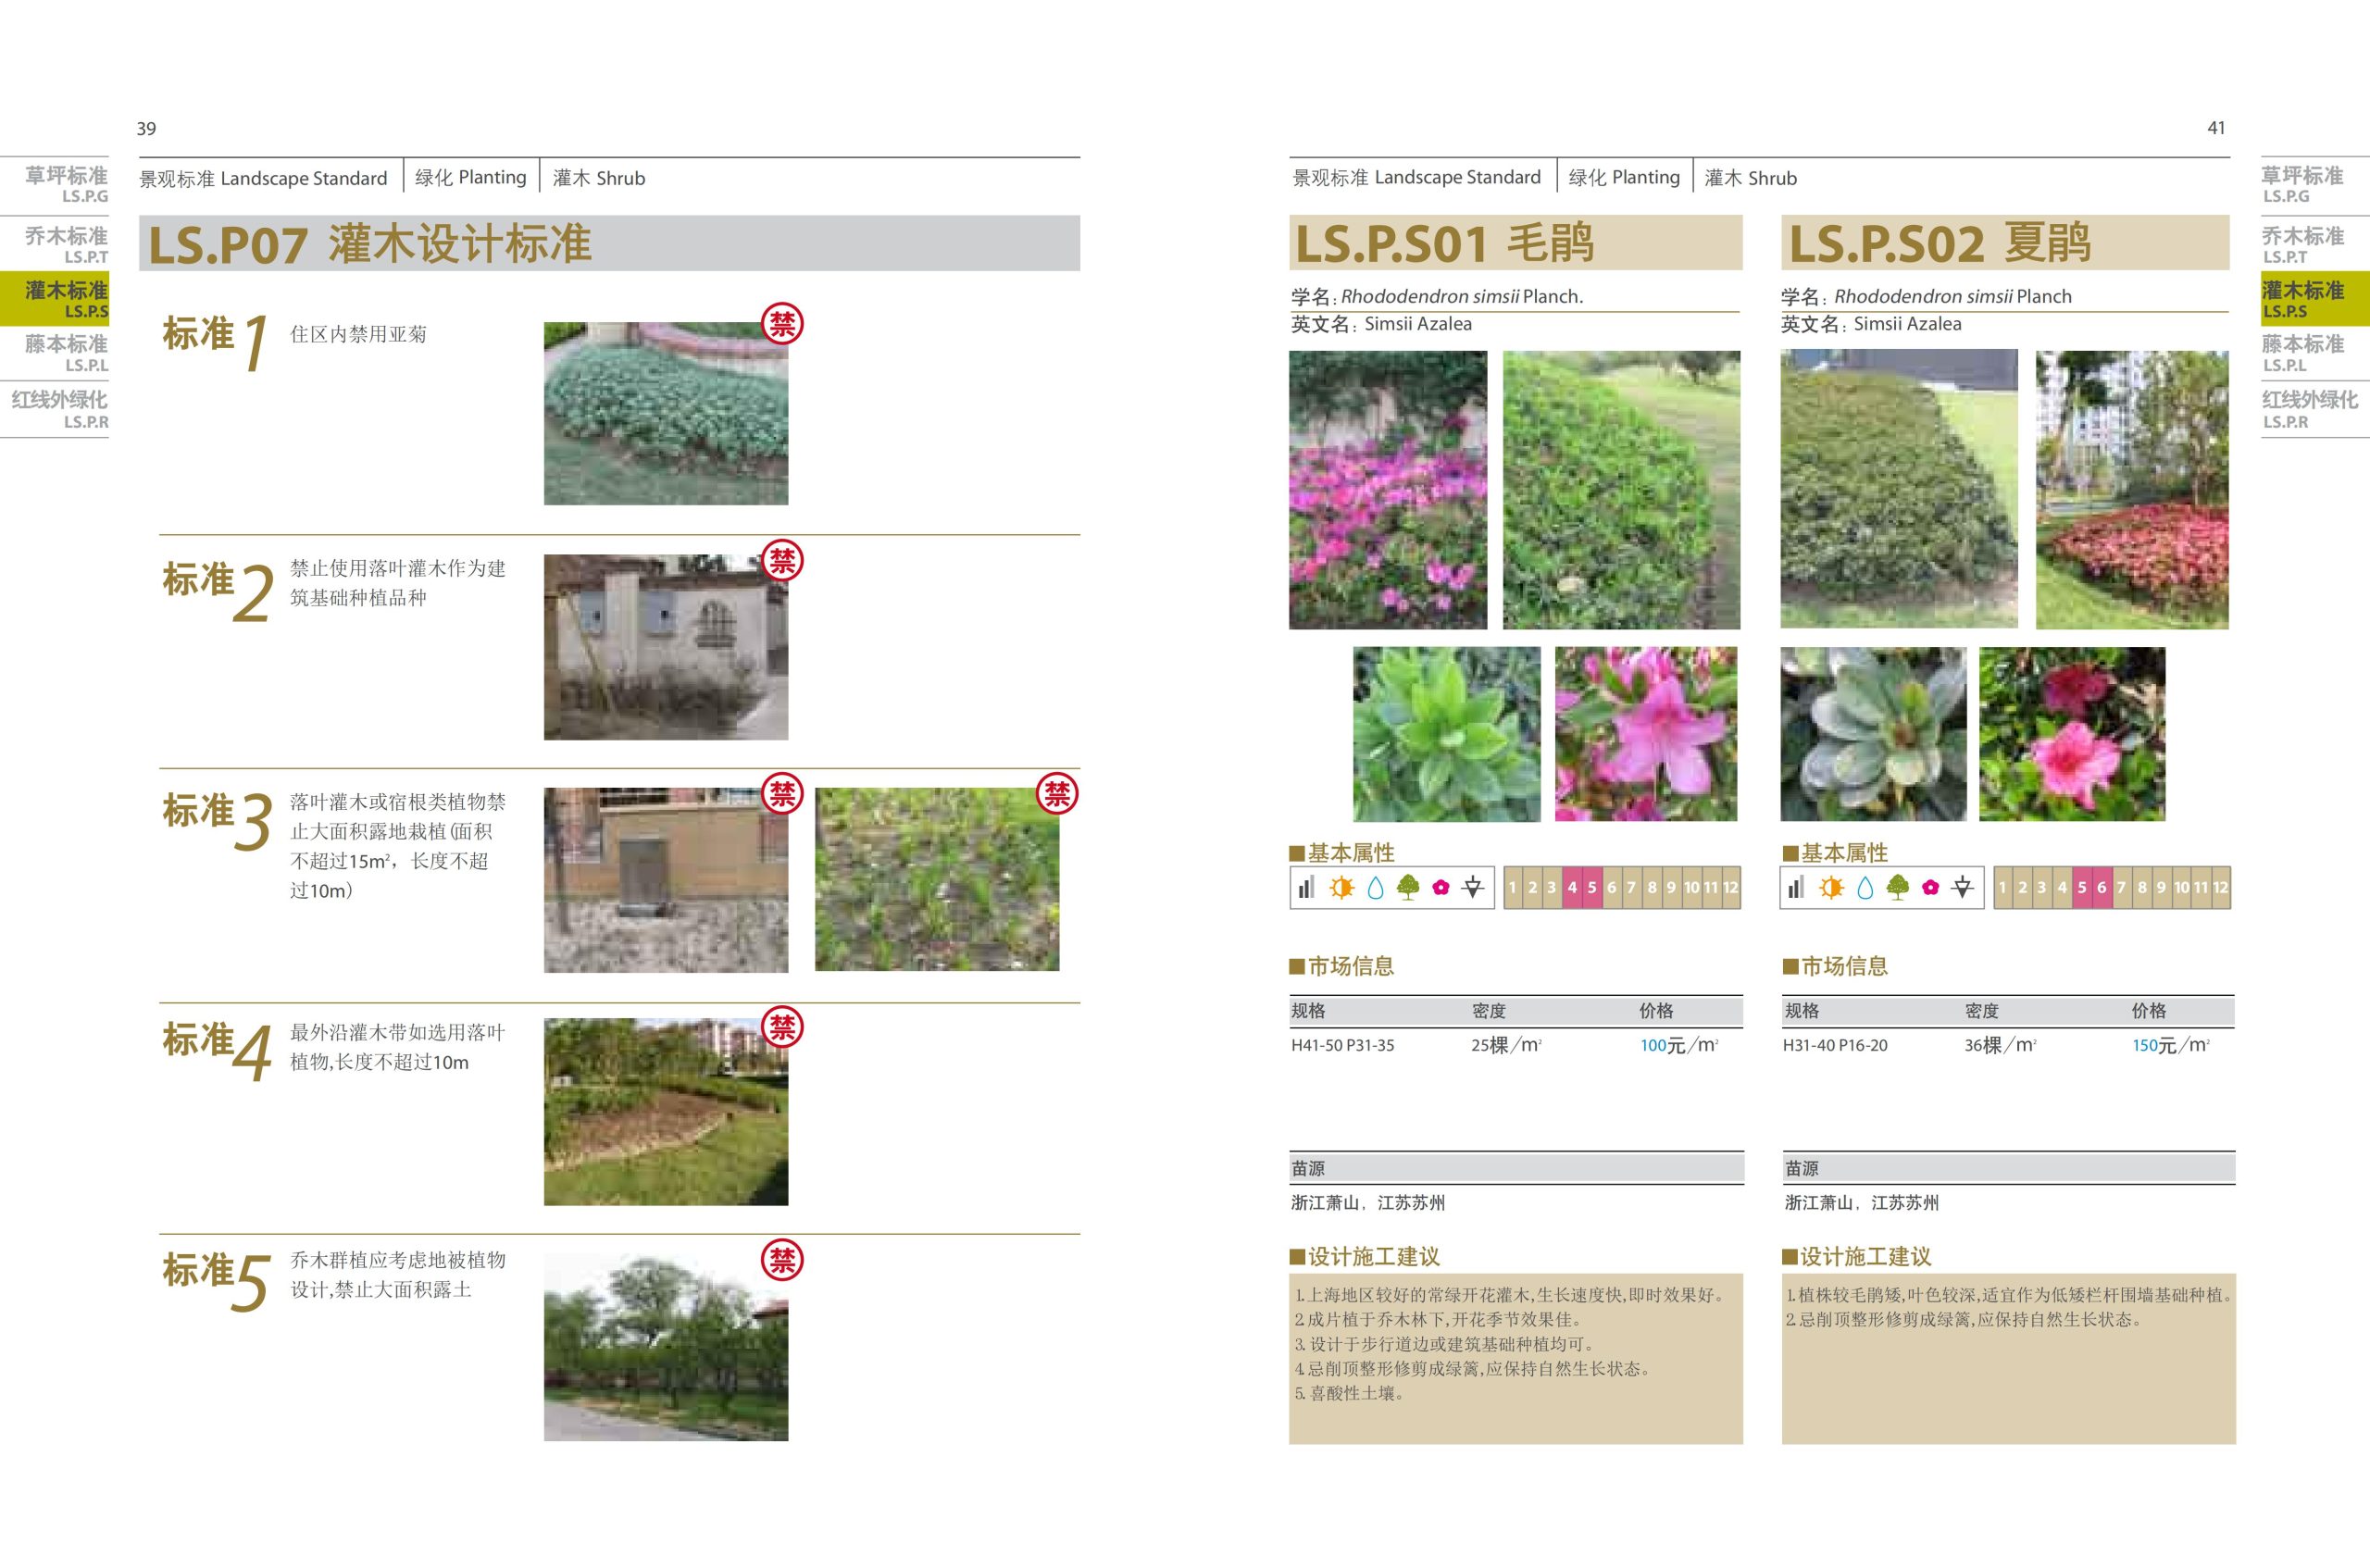
Task: Click the drainage triangle icon under 夏鹃
Action: click(1962, 888)
